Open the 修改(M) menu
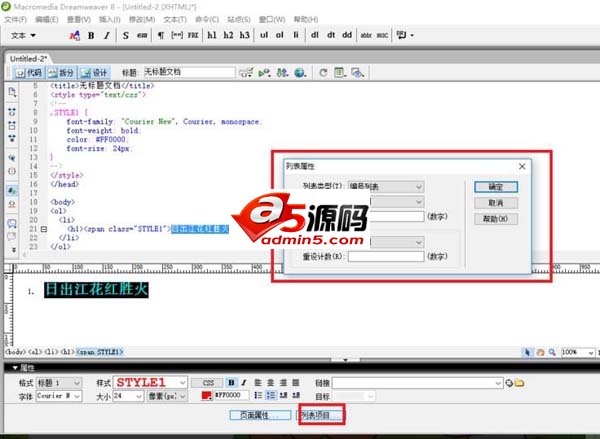This screenshot has height=439, width=600. point(142,19)
